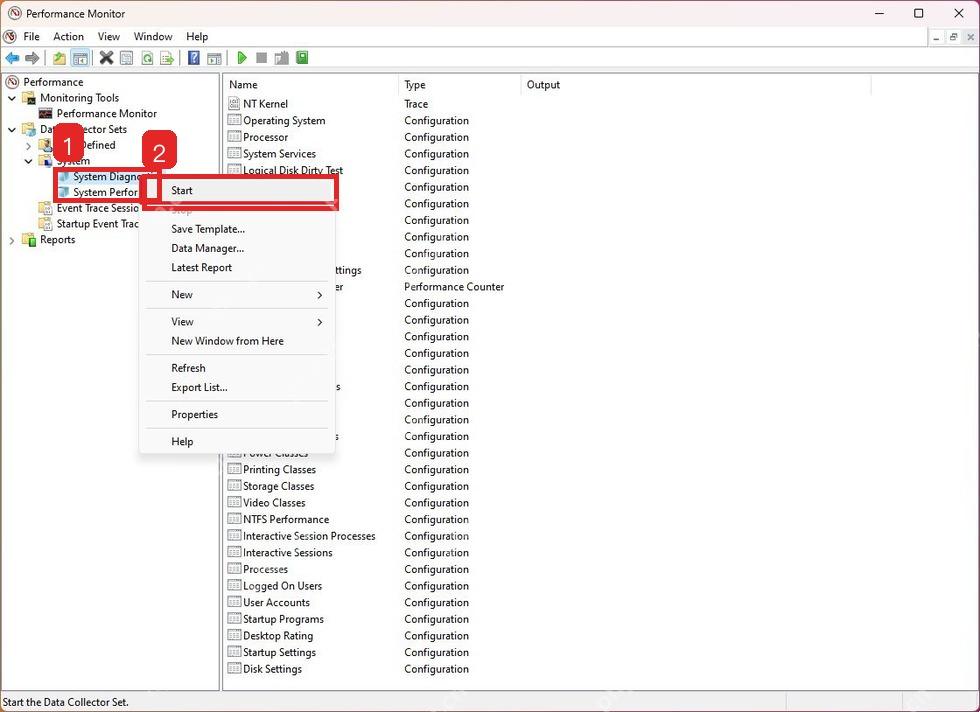The height and width of the screenshot is (712, 980).
Task: Open the Action menu in menu bar
Action: (x=68, y=36)
